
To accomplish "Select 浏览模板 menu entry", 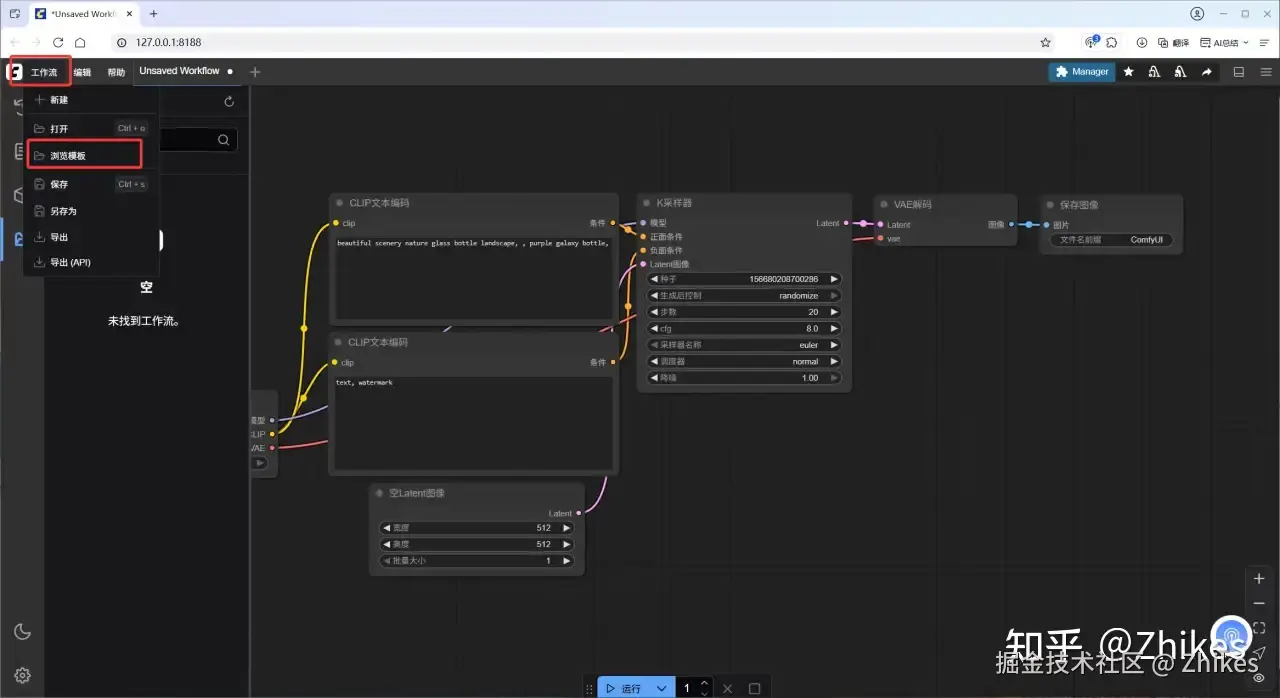I will click(x=84, y=155).
